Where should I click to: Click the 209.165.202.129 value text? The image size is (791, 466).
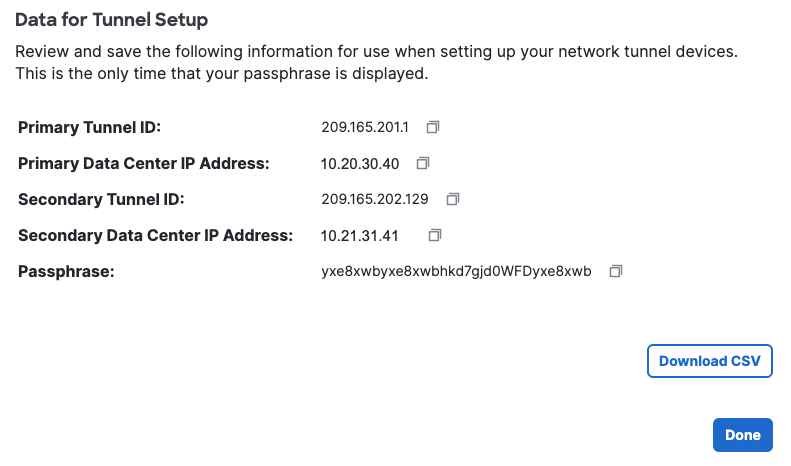coord(375,199)
